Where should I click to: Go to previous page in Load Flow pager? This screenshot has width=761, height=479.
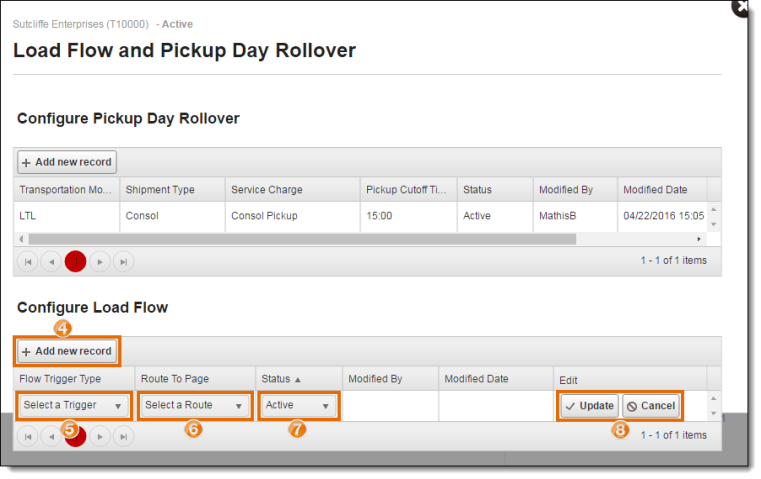pyautogui.click(x=51, y=436)
